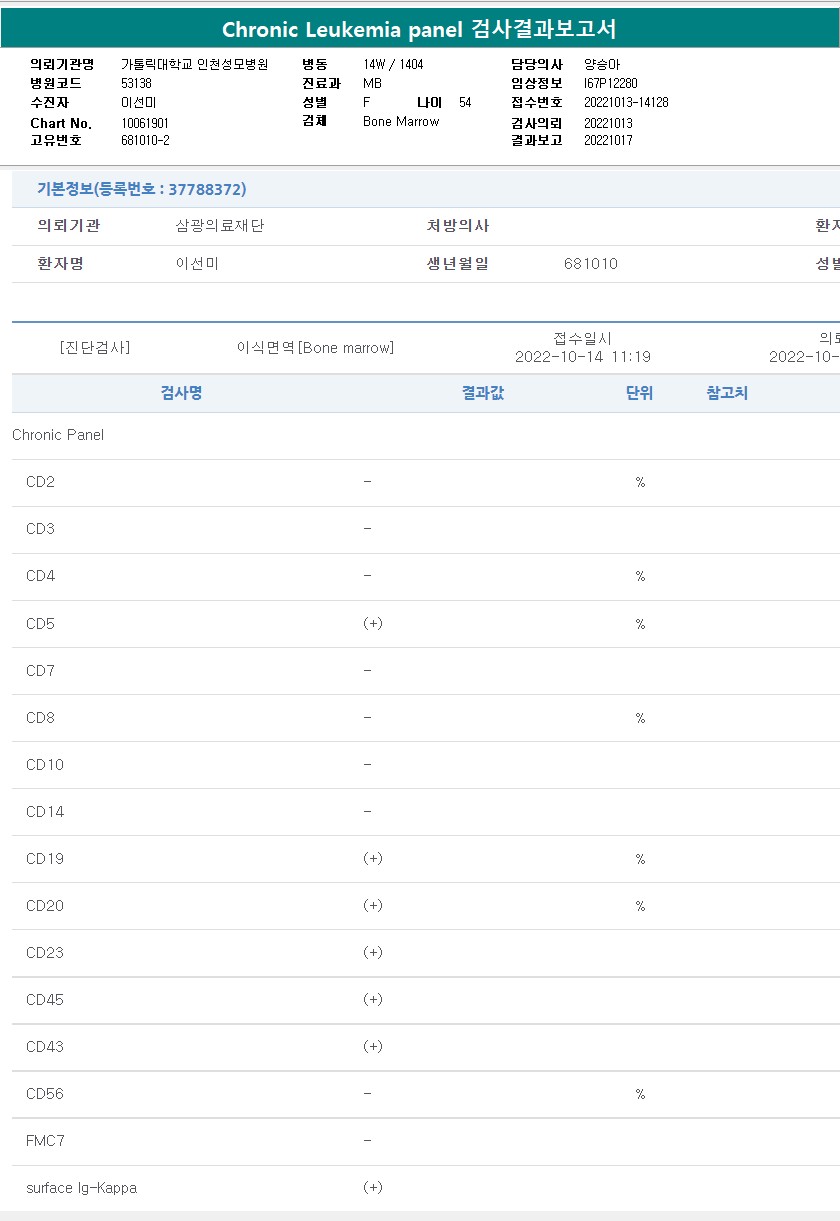Click the 'CD45' test name

tap(45, 1000)
